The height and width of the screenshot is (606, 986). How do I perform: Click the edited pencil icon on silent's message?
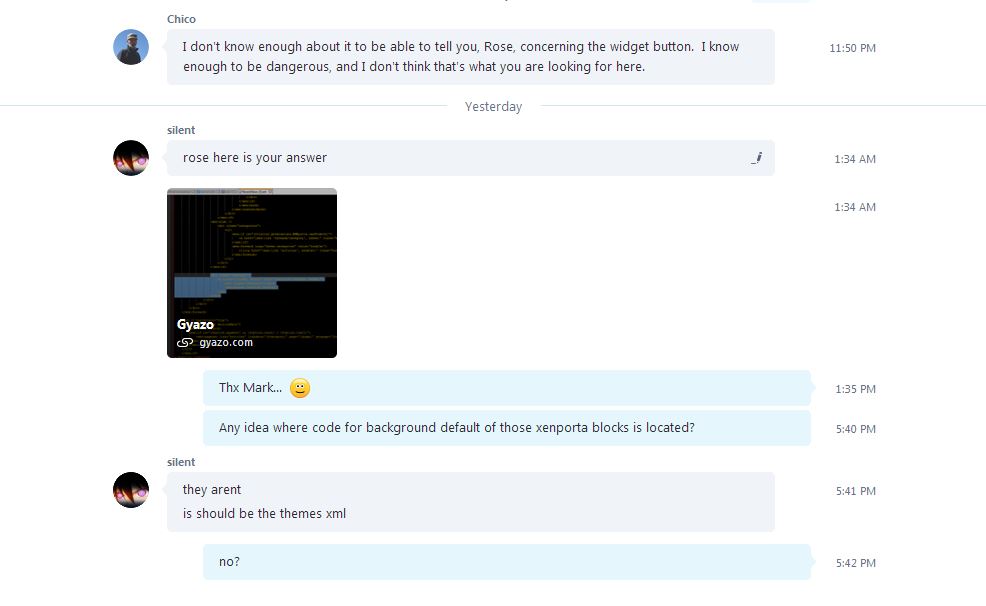(756, 158)
